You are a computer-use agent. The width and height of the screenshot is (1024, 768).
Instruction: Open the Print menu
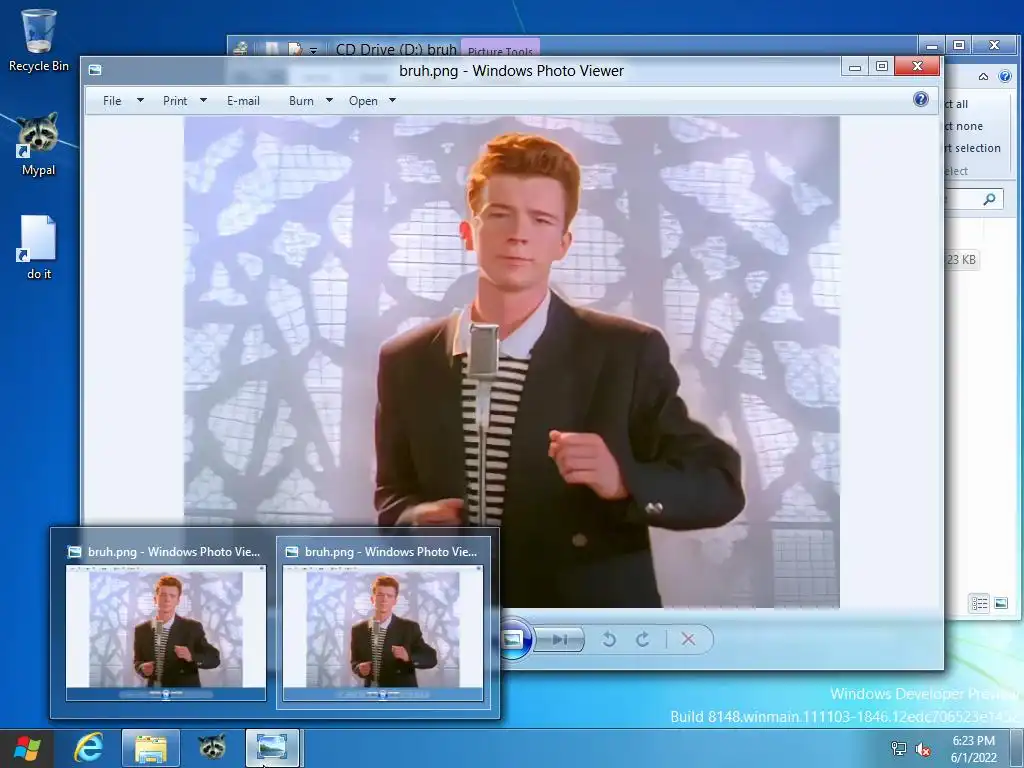pos(174,101)
